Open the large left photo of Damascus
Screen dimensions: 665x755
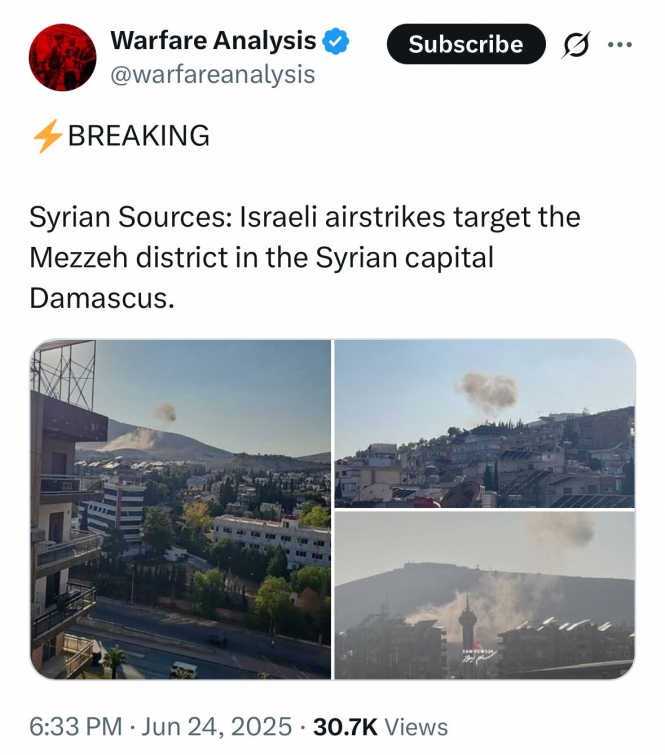click(181, 508)
